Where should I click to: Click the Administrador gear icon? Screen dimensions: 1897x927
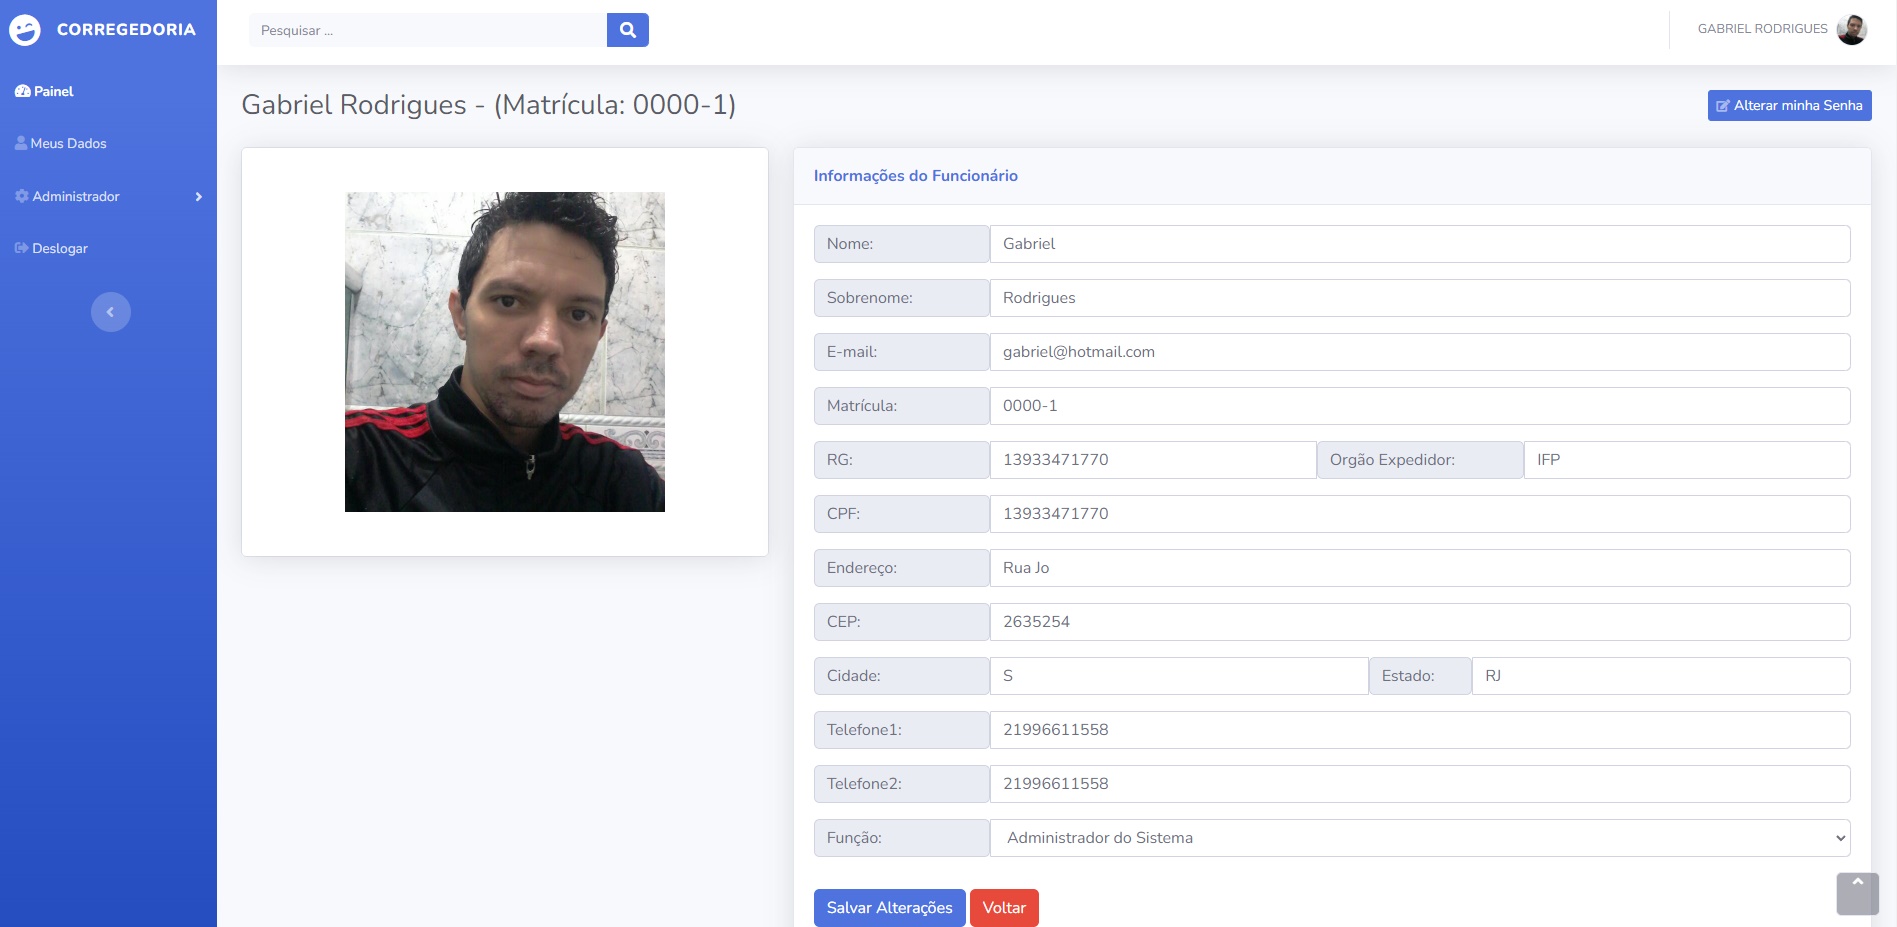(x=22, y=196)
